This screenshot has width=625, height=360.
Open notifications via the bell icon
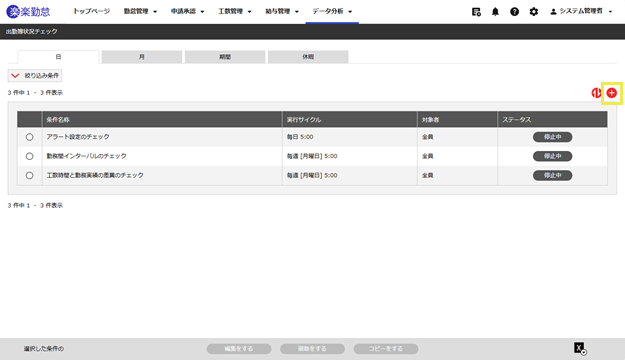(x=495, y=12)
